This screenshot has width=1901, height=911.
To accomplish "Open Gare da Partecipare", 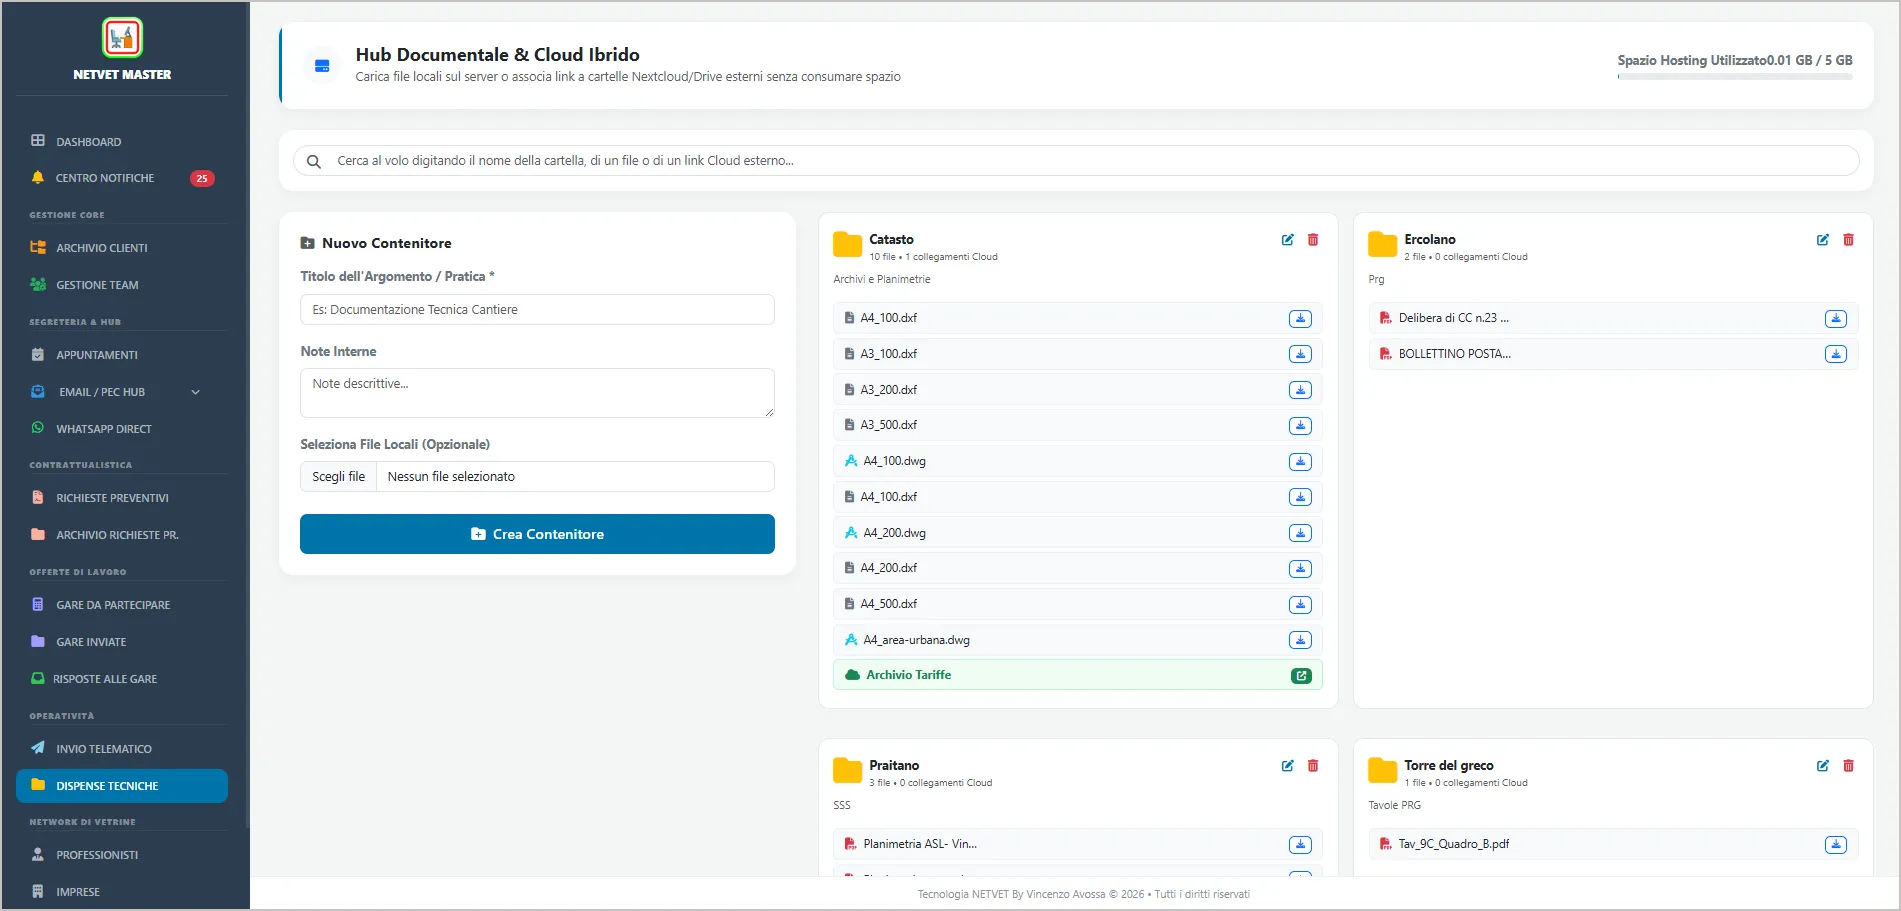I will (122, 605).
